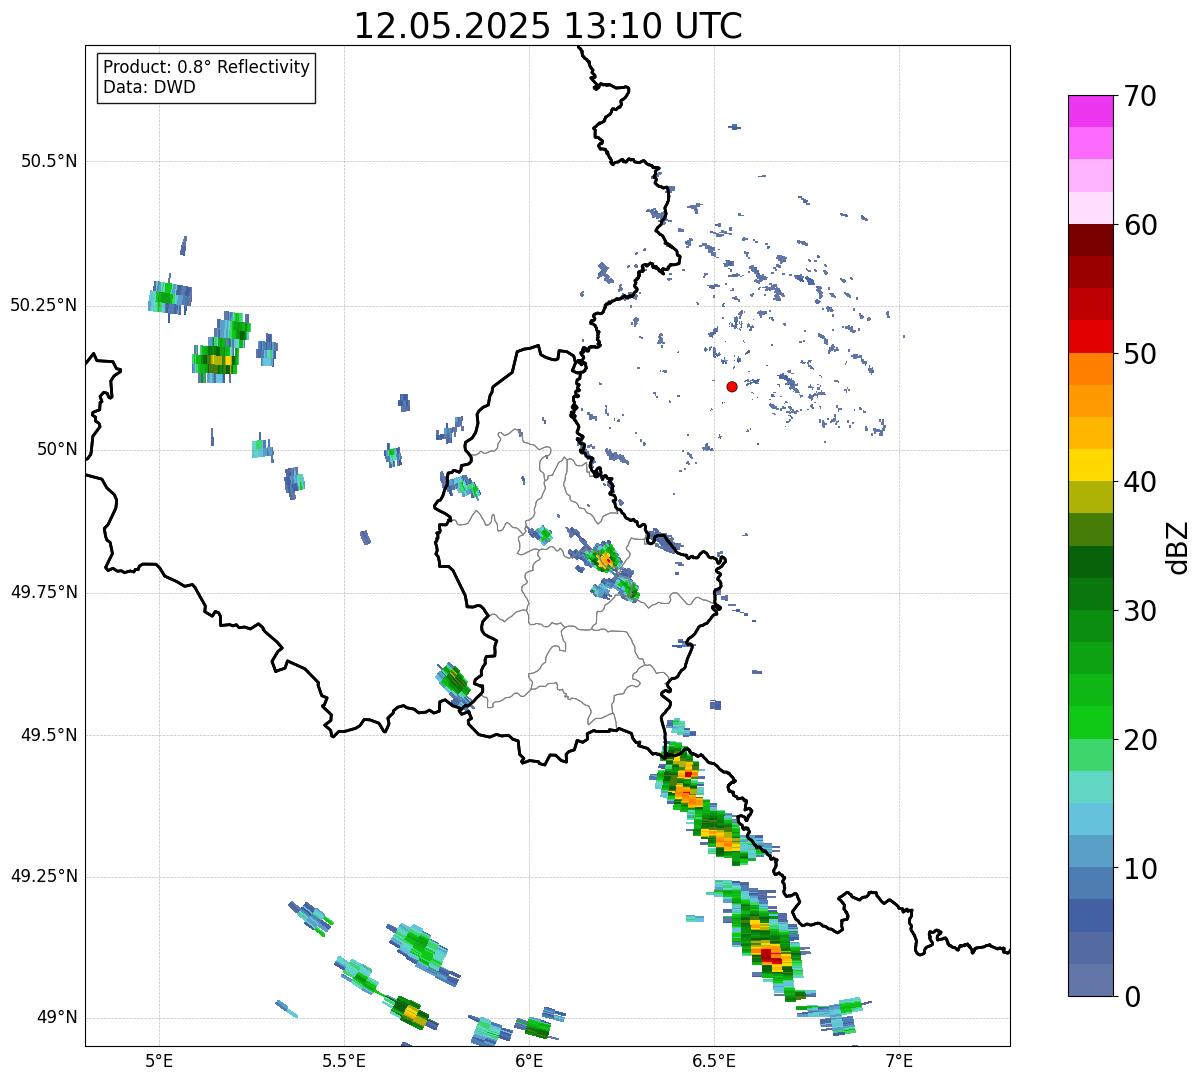Click the colorbar 70 tick label
Image resolution: width=1202 pixels, height=1081 pixels.
coord(1140,96)
